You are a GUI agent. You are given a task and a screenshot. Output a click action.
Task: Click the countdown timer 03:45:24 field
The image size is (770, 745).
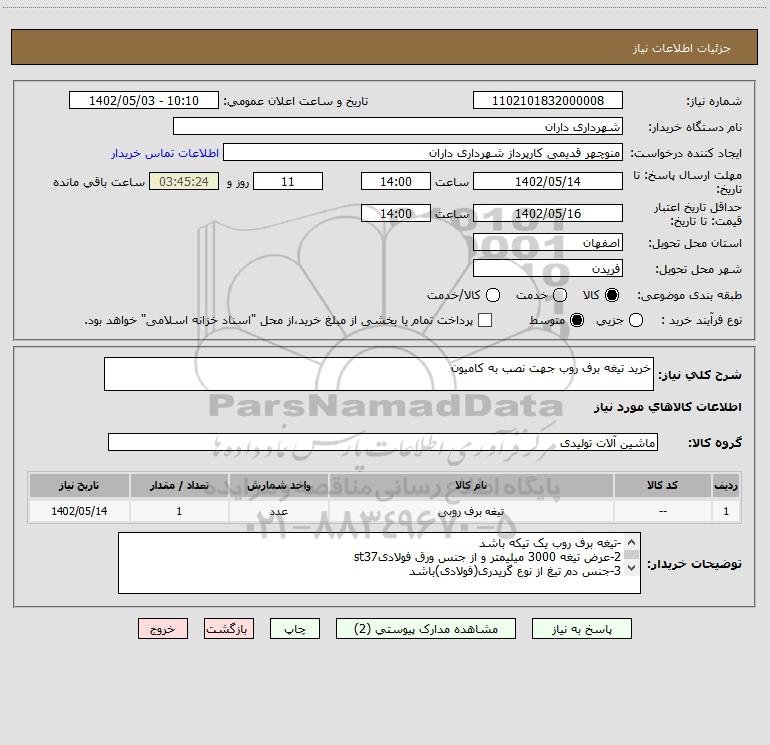[184, 181]
